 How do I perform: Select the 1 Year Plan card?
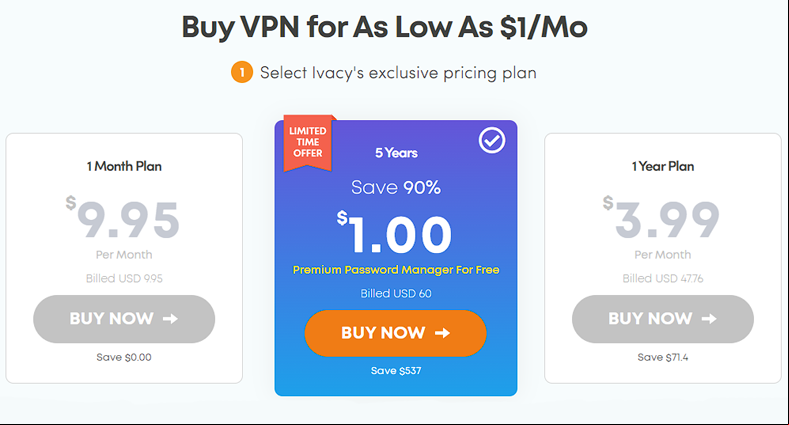point(663,258)
